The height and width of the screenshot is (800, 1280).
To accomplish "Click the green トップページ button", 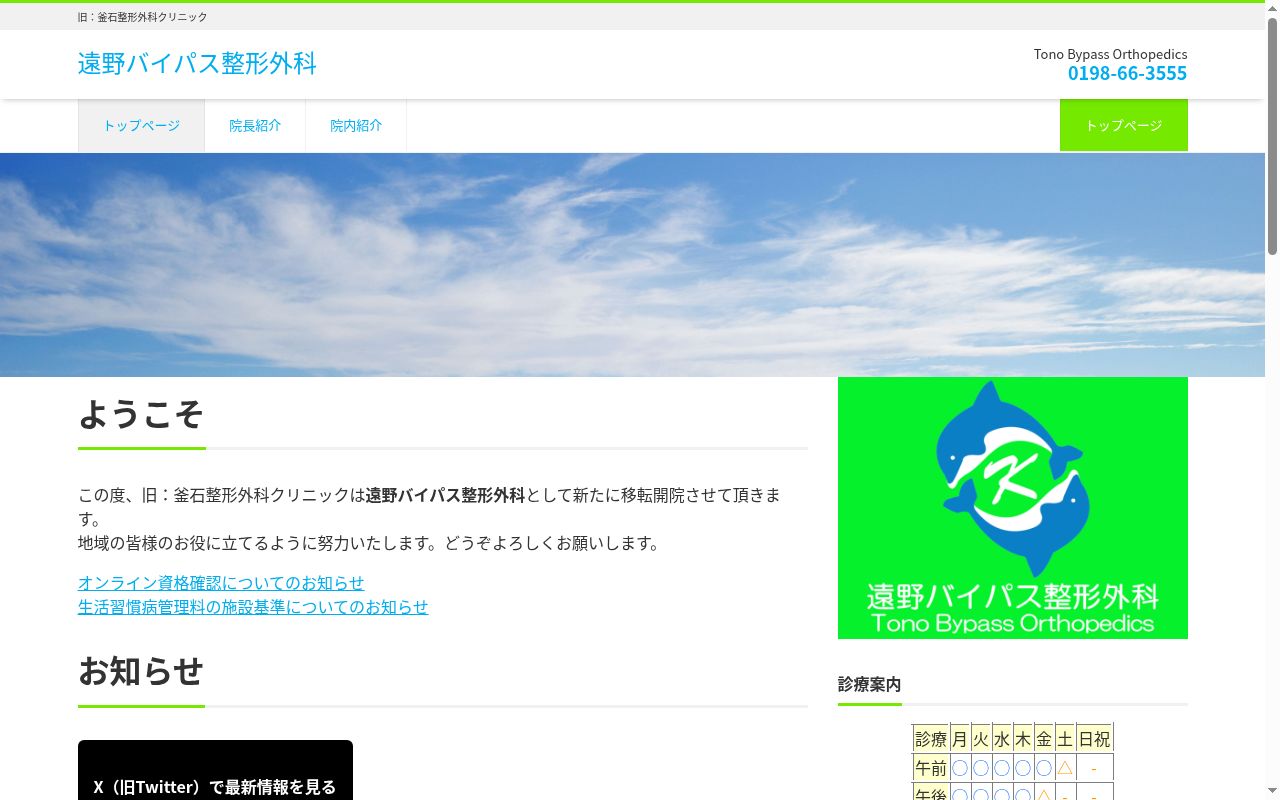I will pos(1124,125).
